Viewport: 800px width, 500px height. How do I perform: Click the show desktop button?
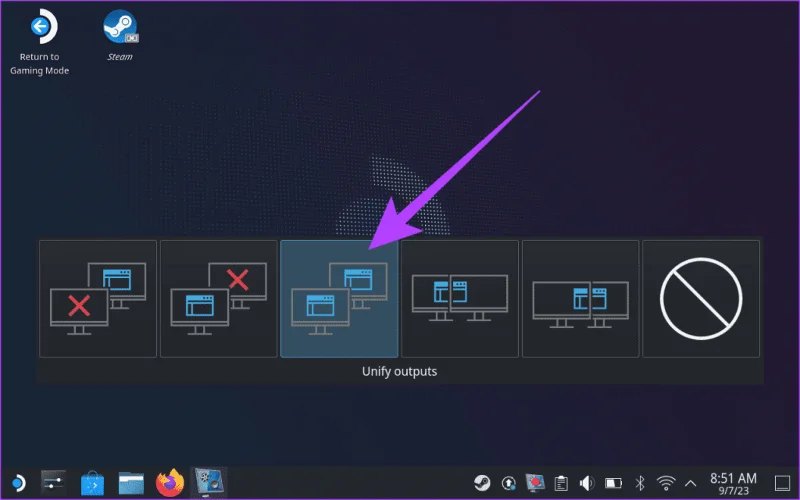coord(782,483)
